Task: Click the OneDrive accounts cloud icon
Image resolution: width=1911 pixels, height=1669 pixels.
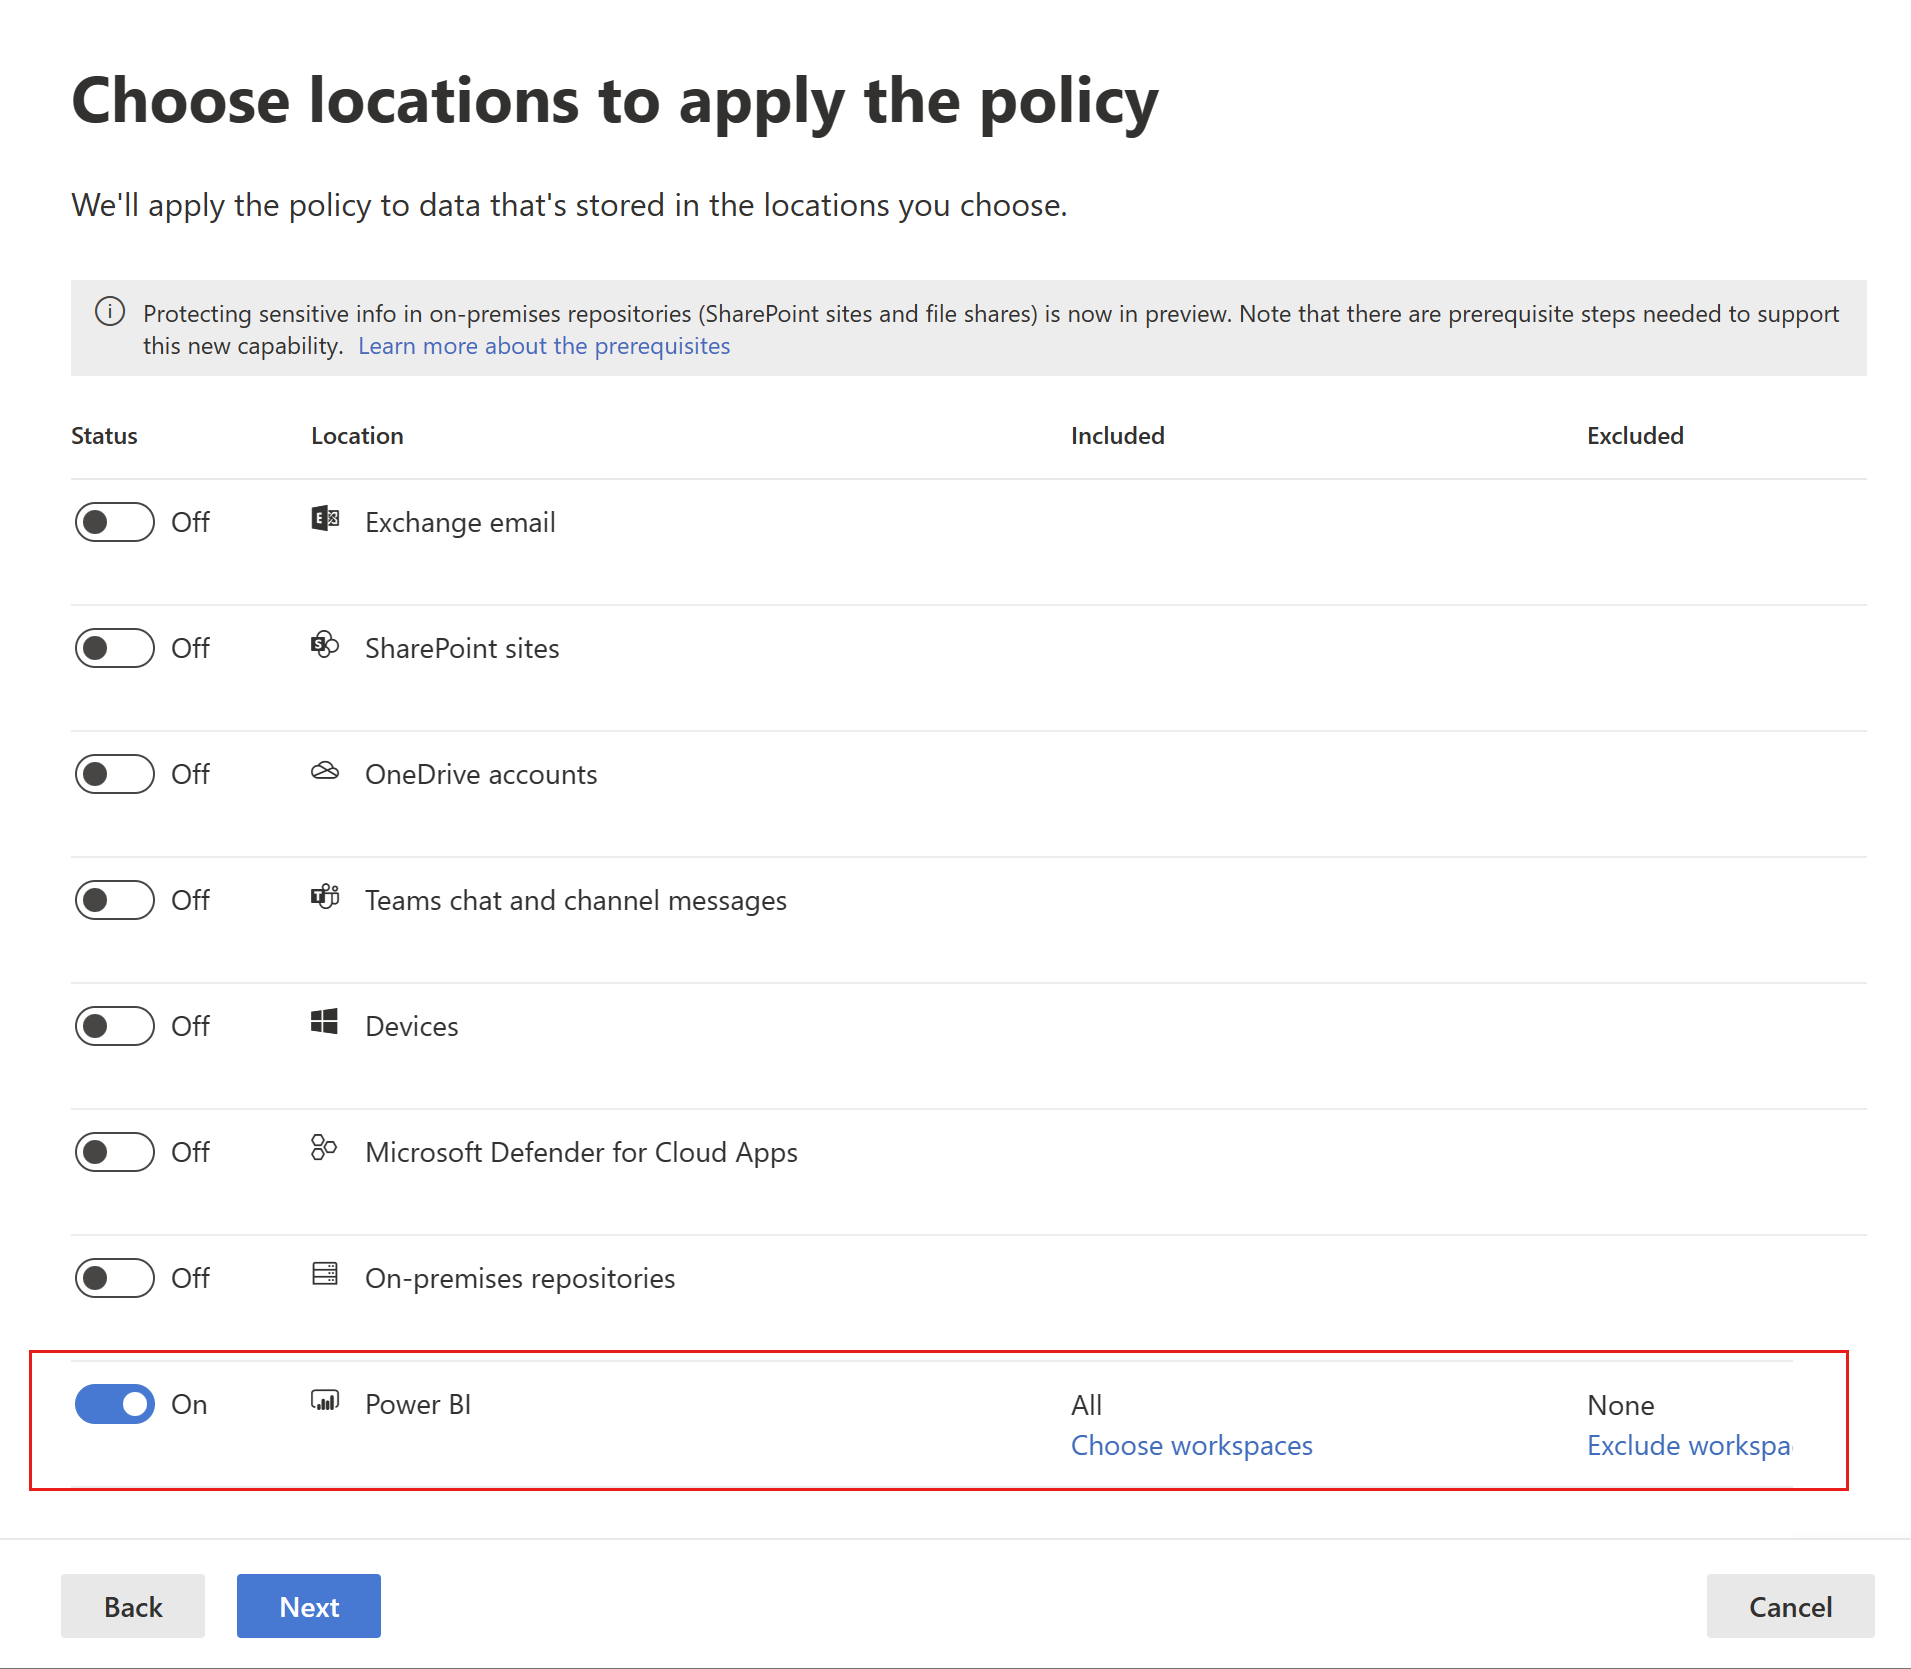Action: coord(325,771)
